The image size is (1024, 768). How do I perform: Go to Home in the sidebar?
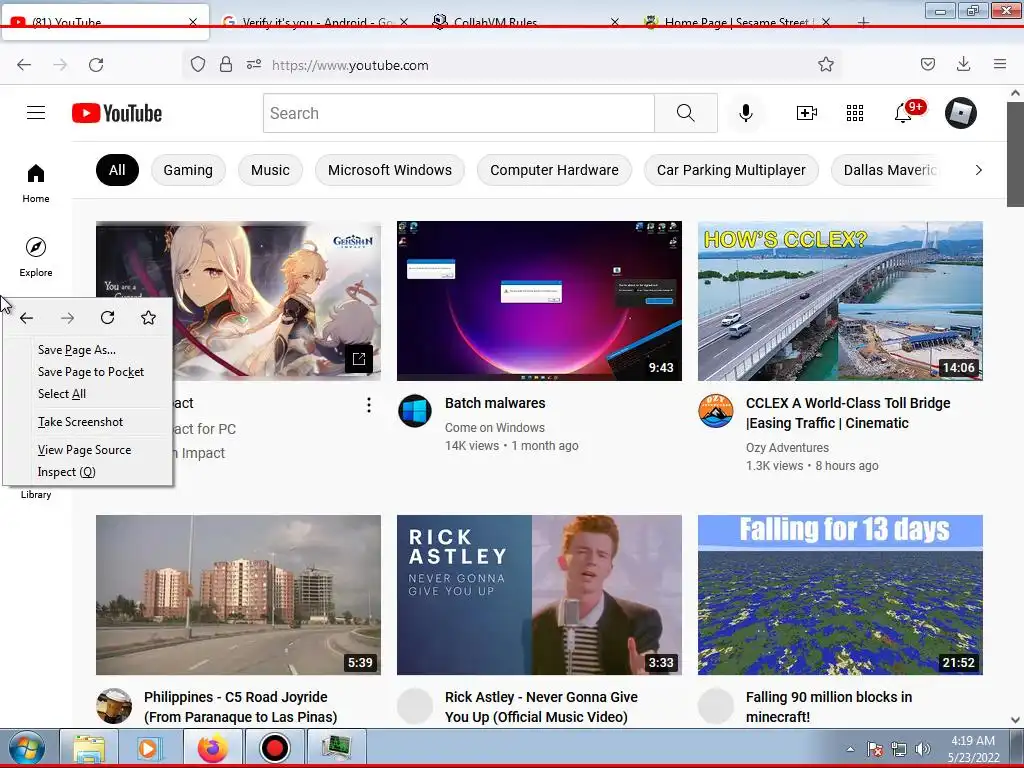[x=36, y=184]
